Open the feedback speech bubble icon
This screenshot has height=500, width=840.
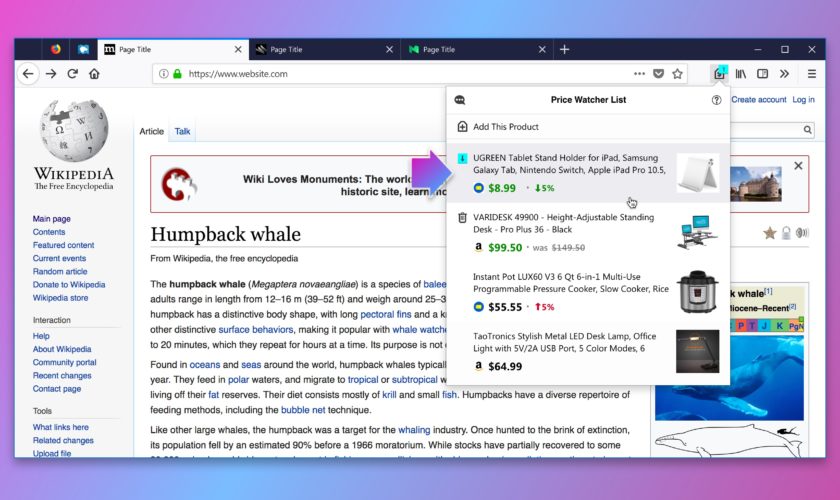click(460, 100)
